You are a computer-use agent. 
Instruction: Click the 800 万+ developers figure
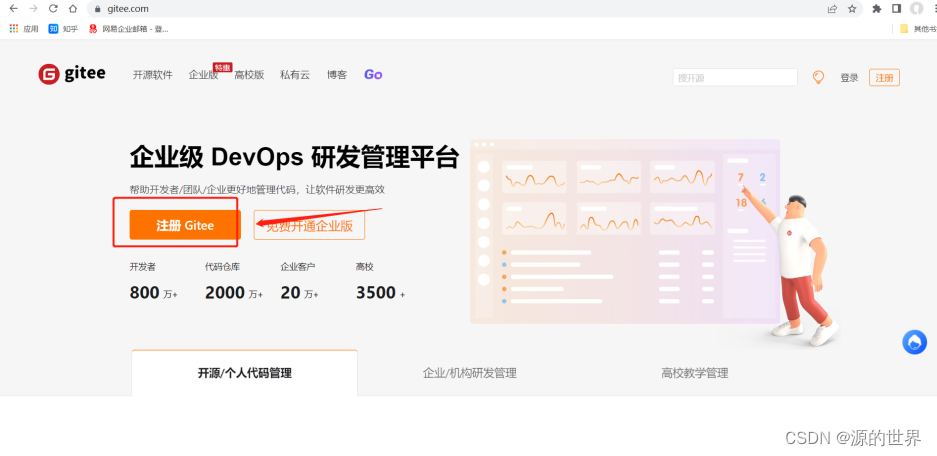pos(154,293)
